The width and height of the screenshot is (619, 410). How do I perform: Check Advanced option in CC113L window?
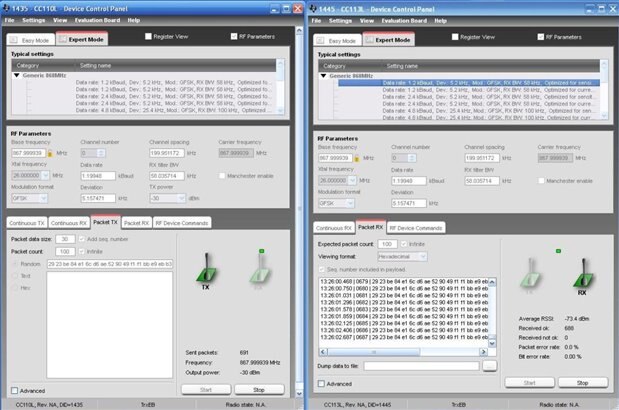(x=321, y=384)
